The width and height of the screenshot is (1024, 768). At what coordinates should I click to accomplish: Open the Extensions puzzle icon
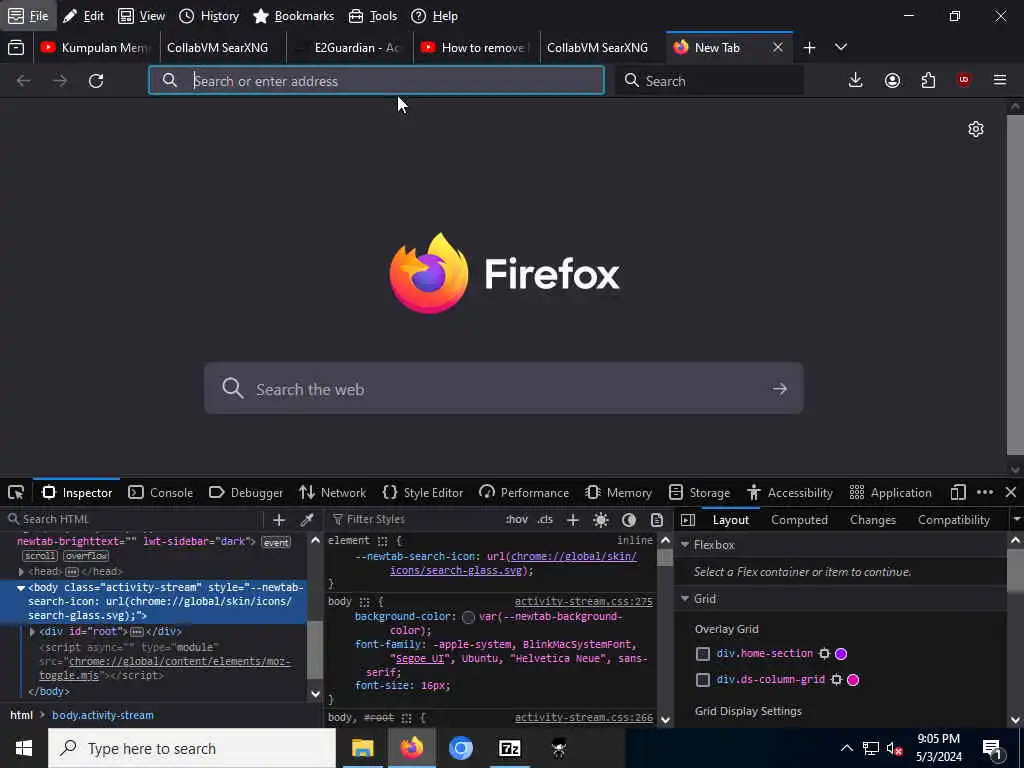pos(928,80)
